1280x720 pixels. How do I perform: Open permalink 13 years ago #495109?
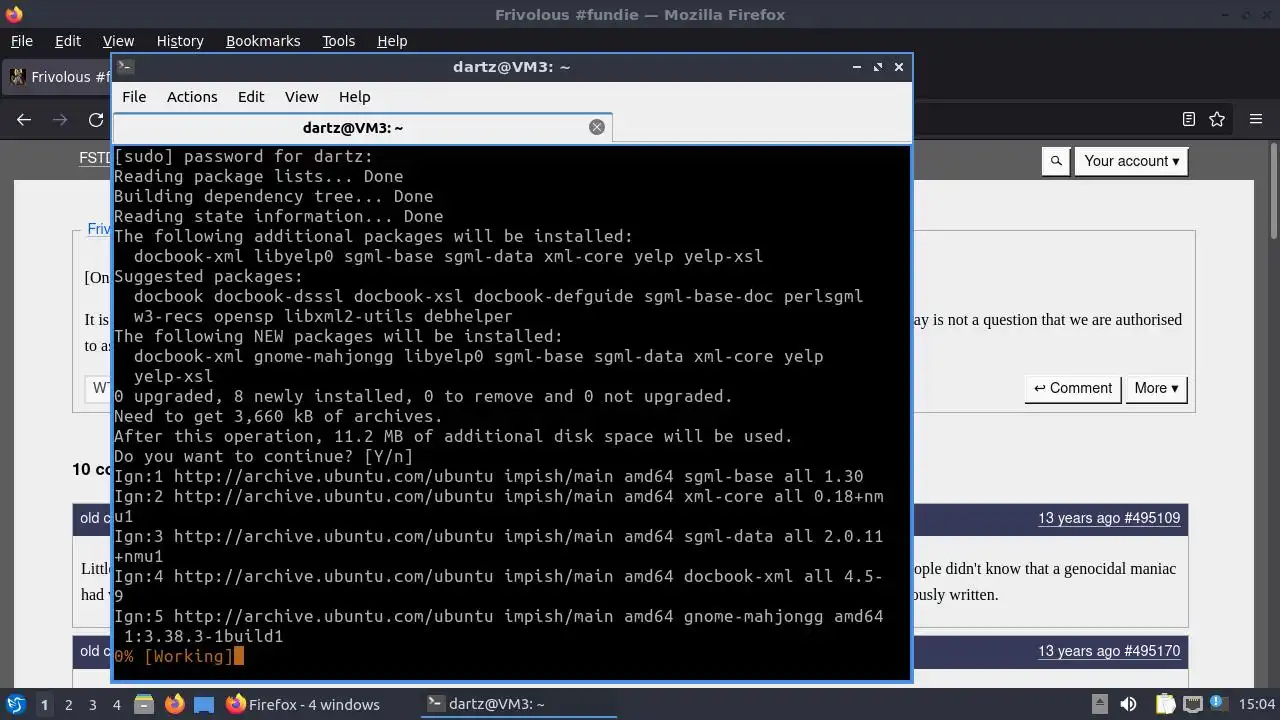[1109, 518]
